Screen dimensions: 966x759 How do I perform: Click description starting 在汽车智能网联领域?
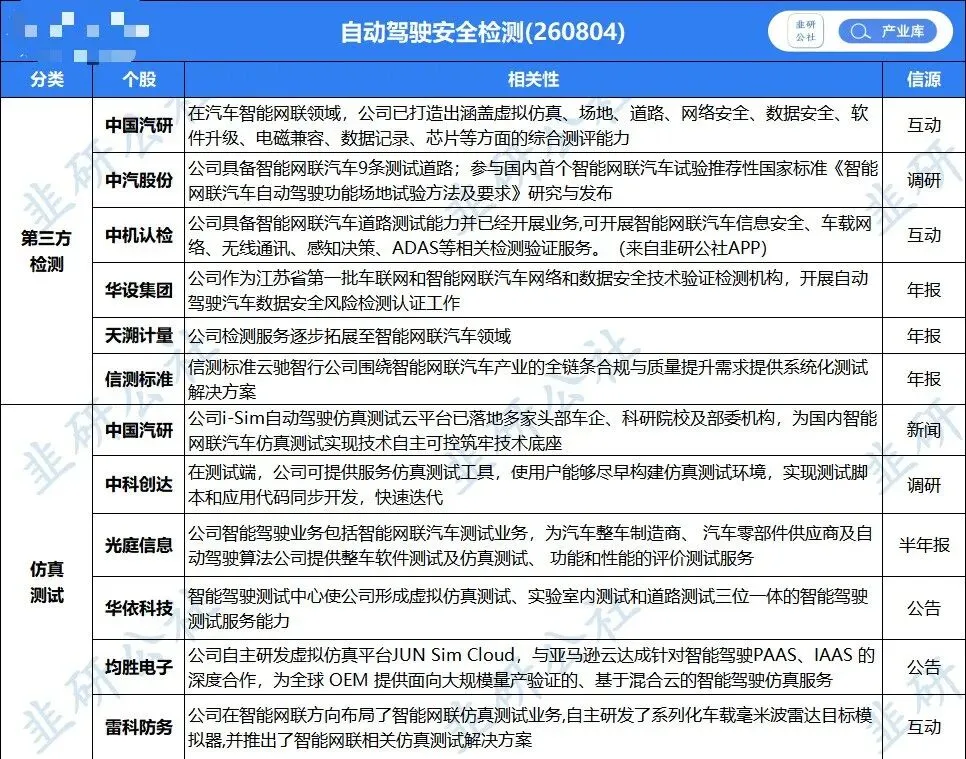pos(529,126)
